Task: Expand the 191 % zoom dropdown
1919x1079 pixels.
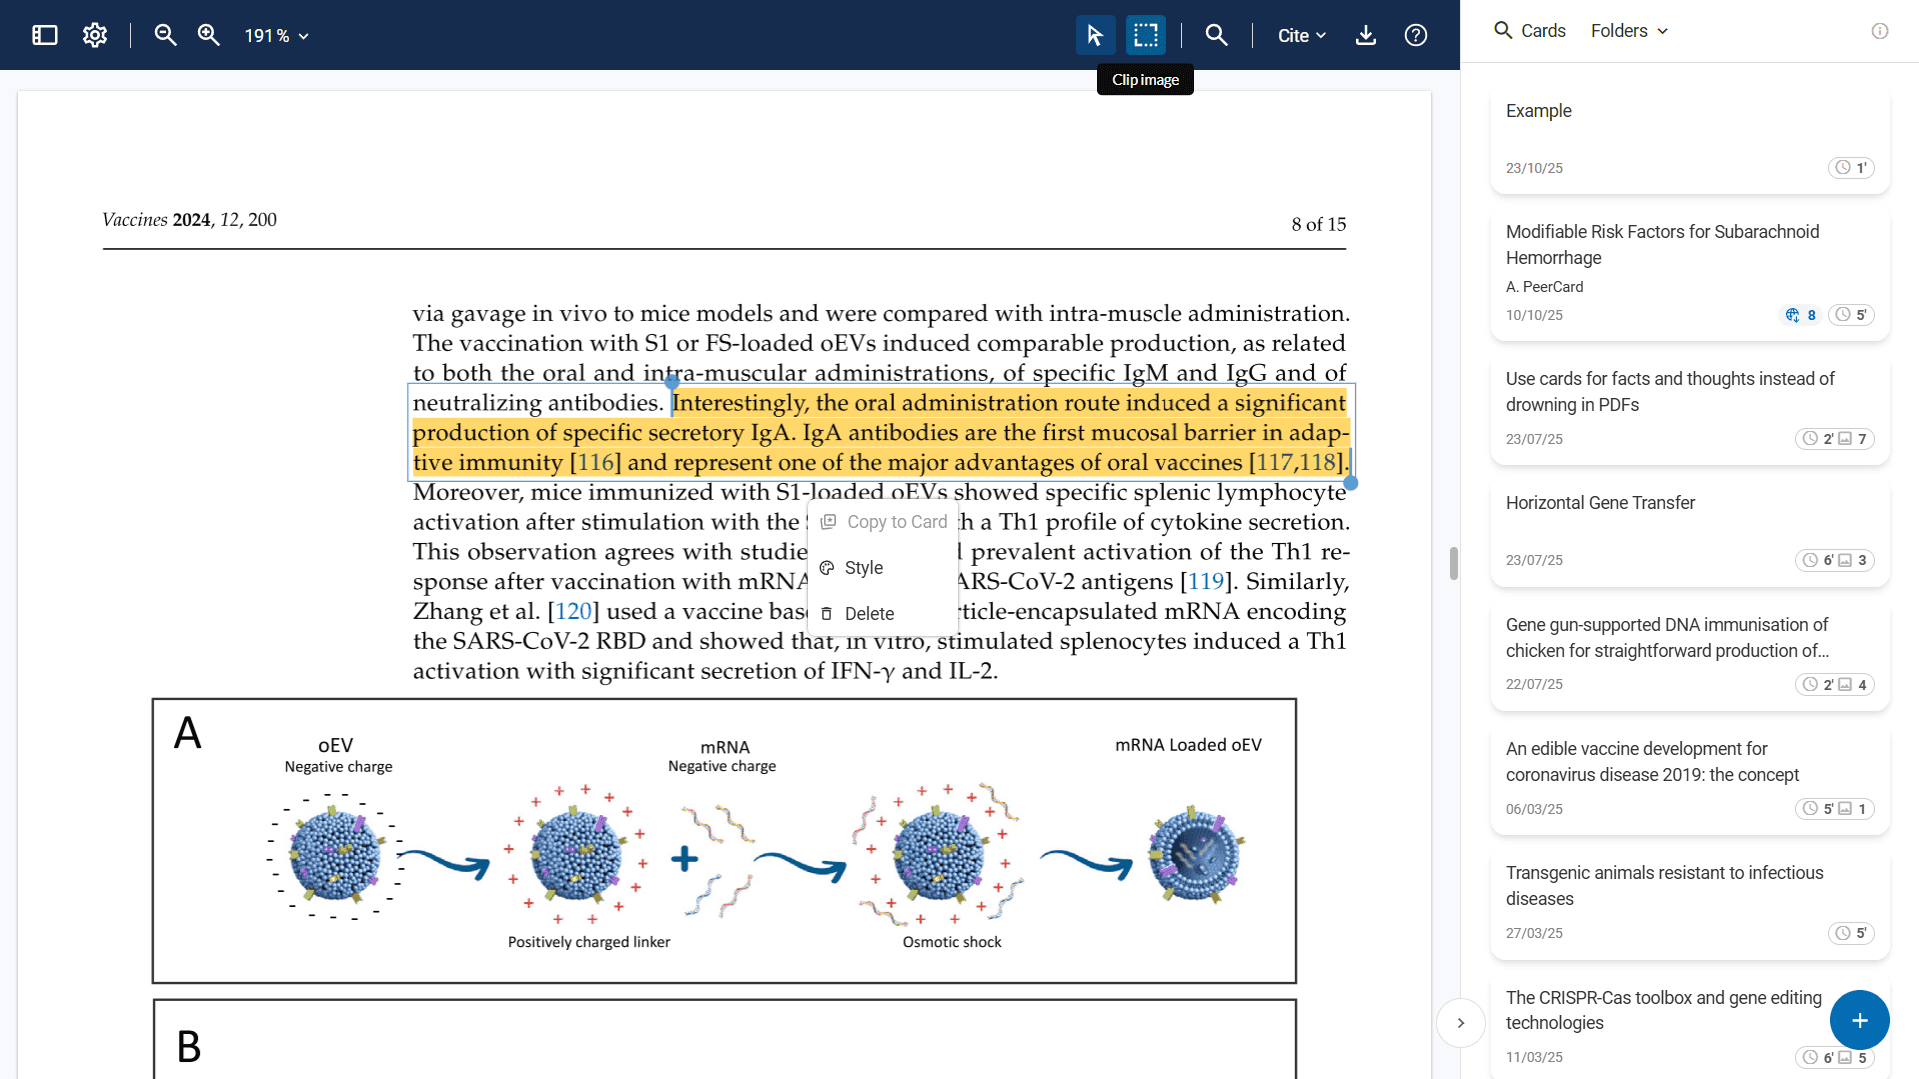Action: click(276, 36)
